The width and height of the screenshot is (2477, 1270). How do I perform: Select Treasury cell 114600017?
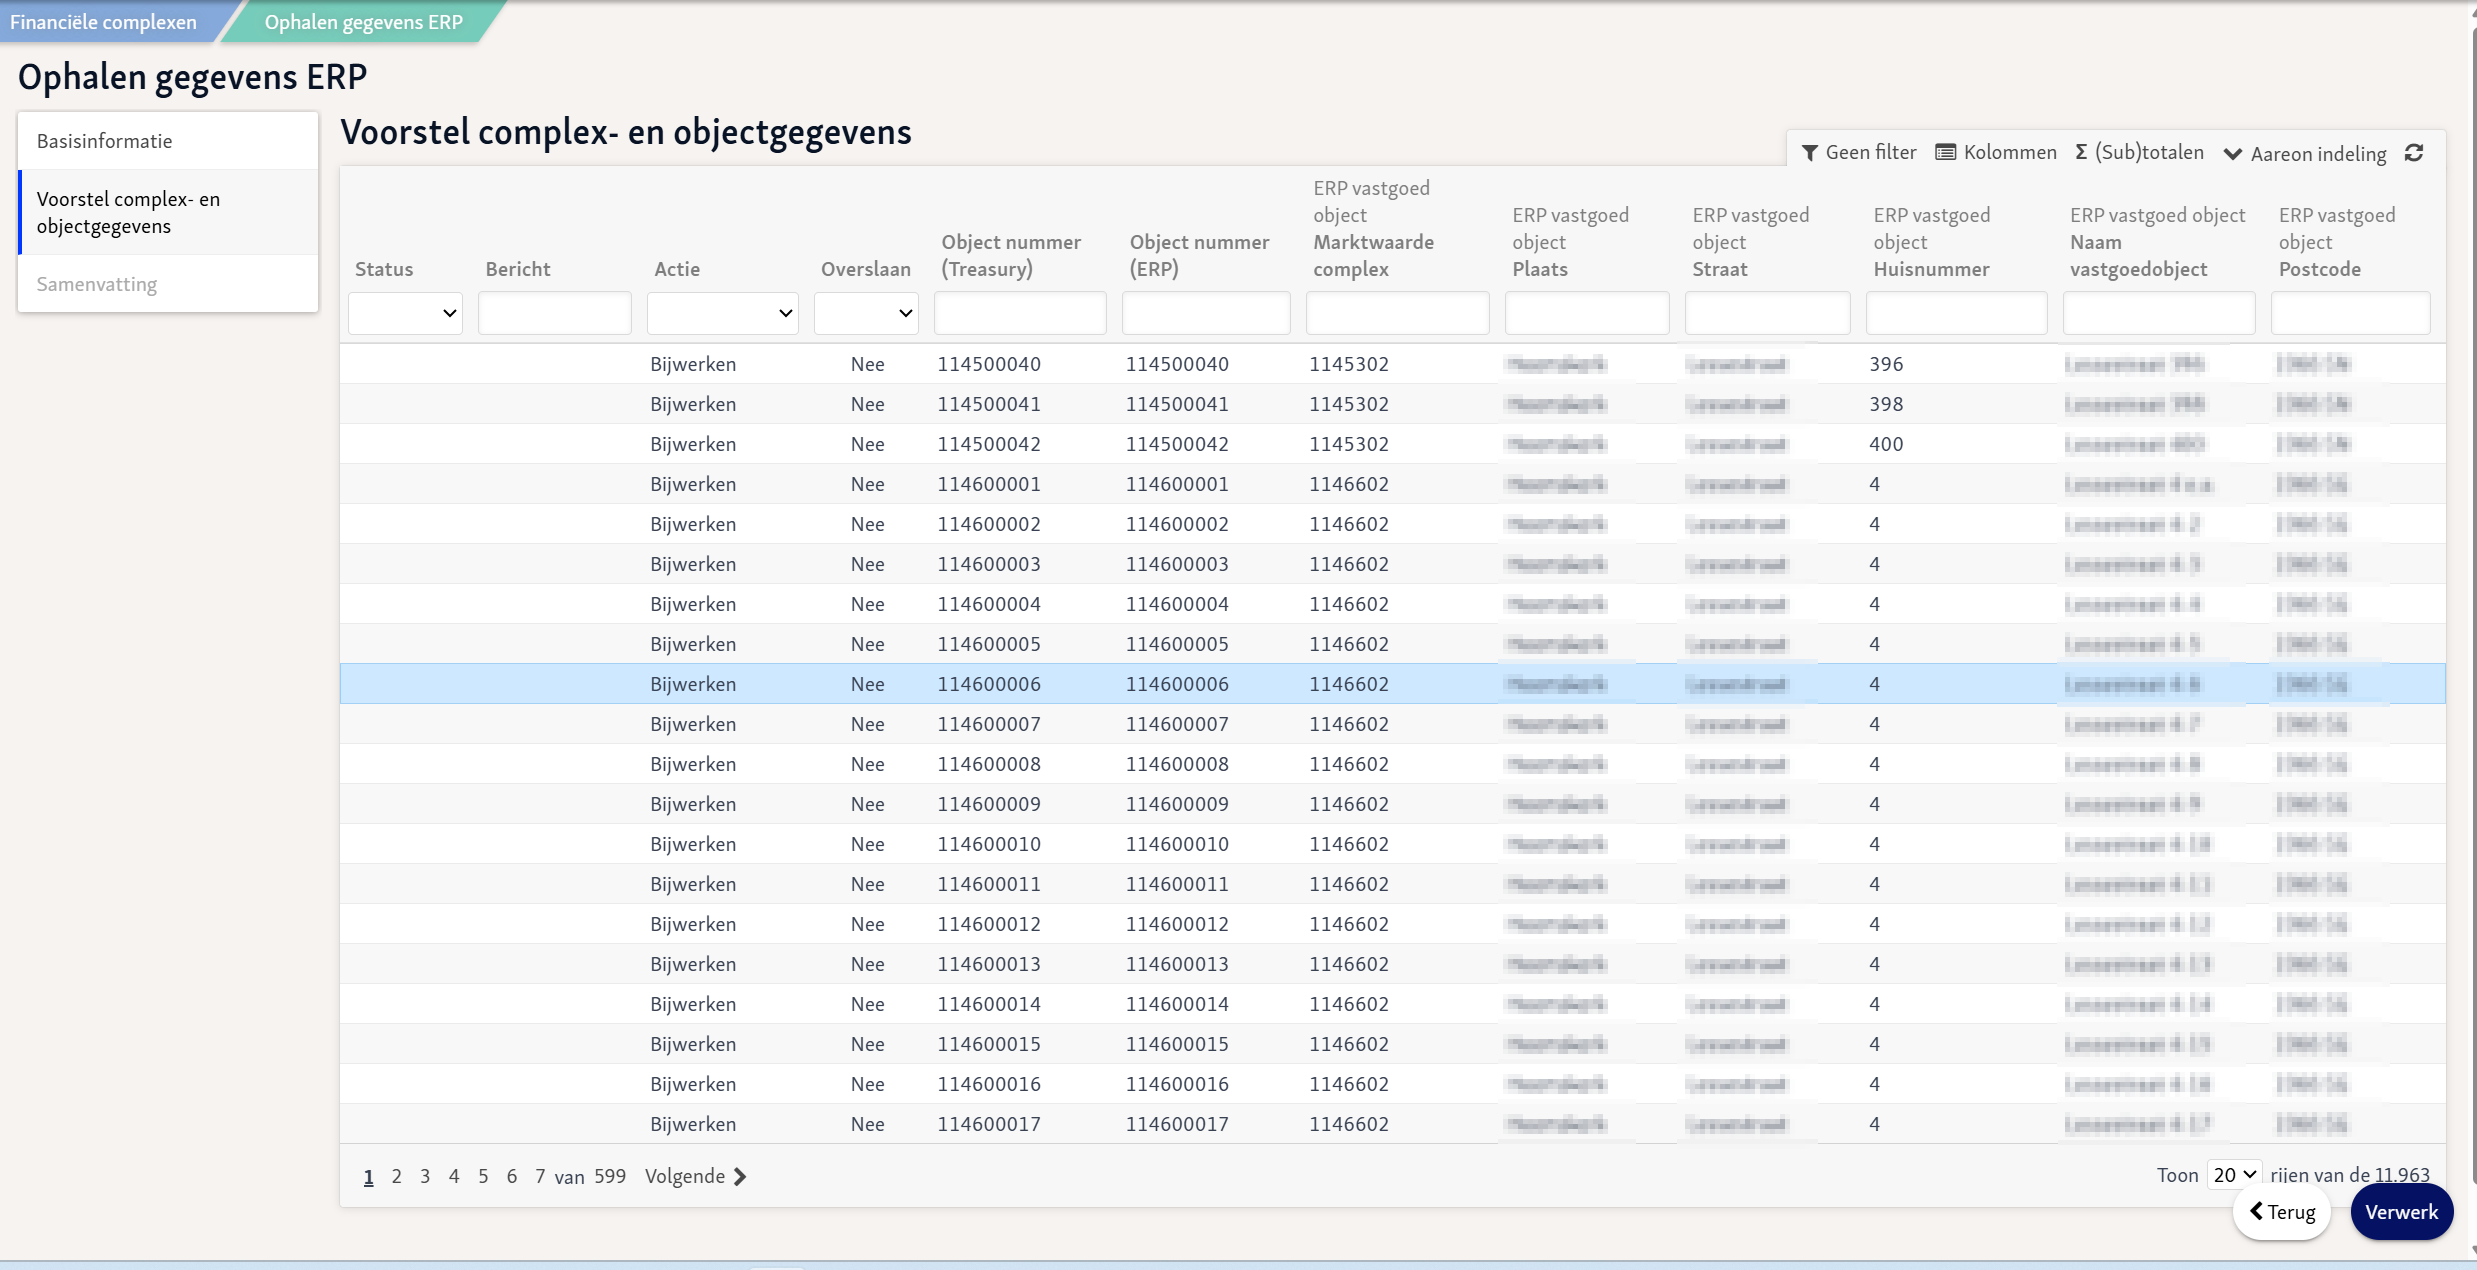[989, 1124]
